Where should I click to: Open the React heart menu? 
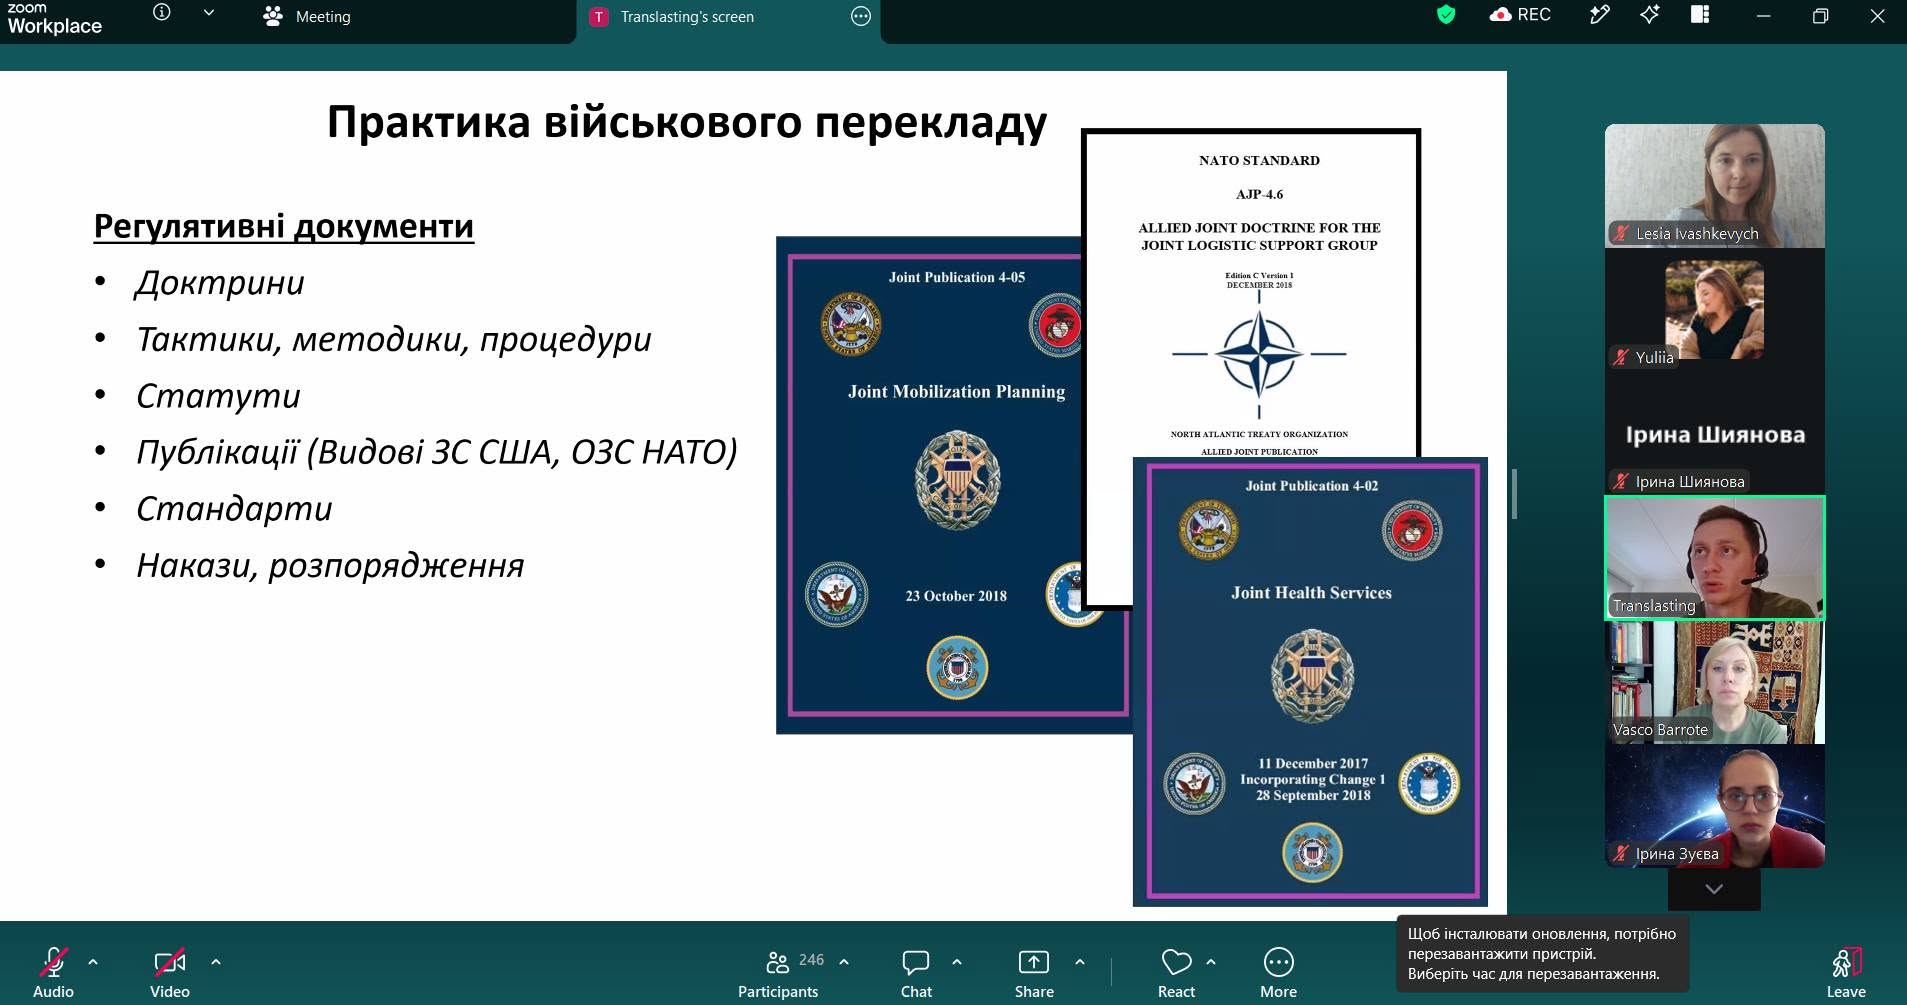click(1176, 972)
